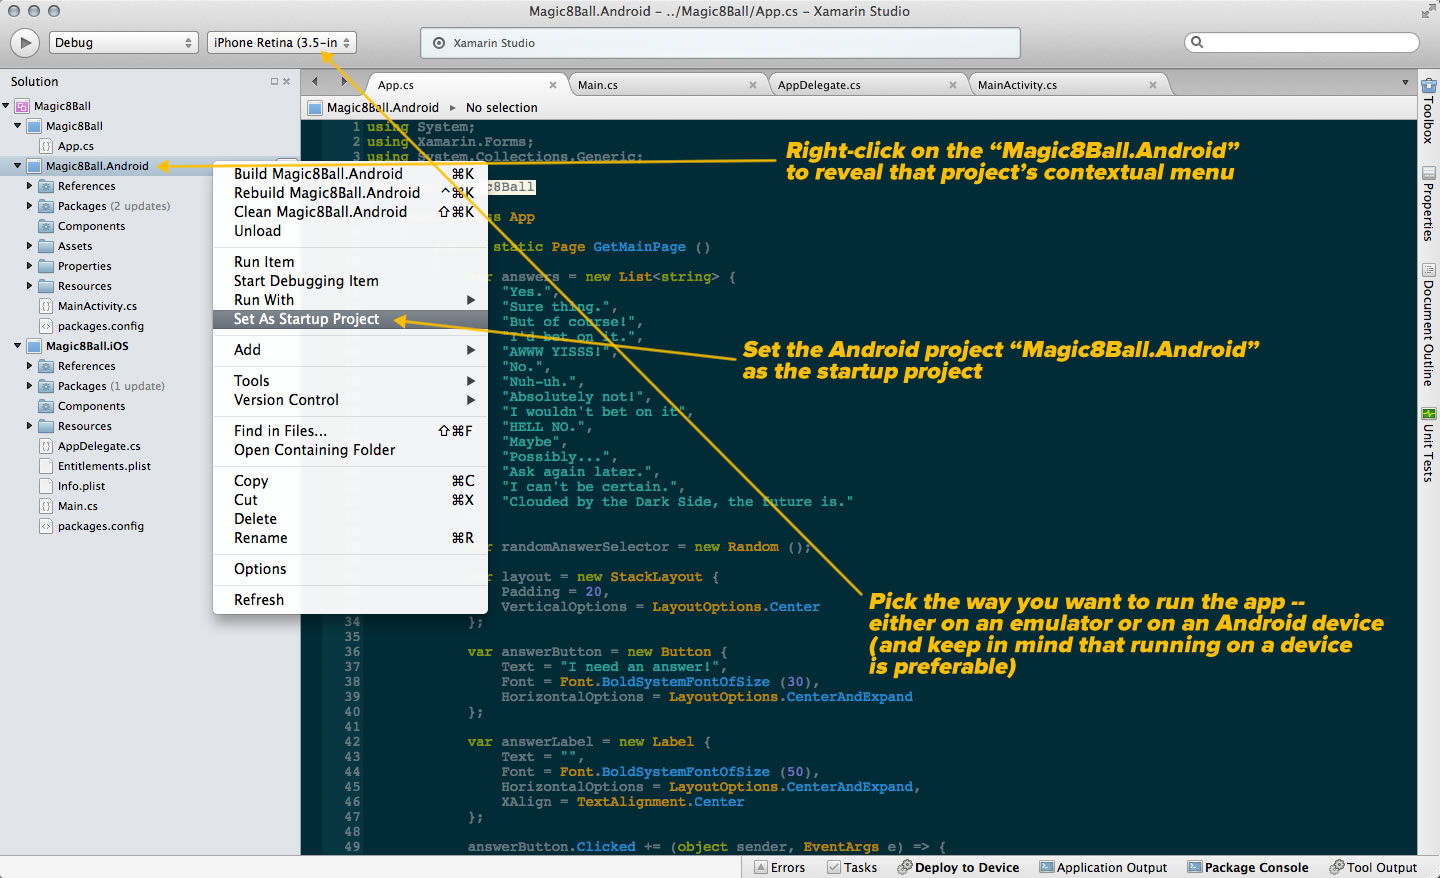Select Unload in the context menu

coord(351,231)
